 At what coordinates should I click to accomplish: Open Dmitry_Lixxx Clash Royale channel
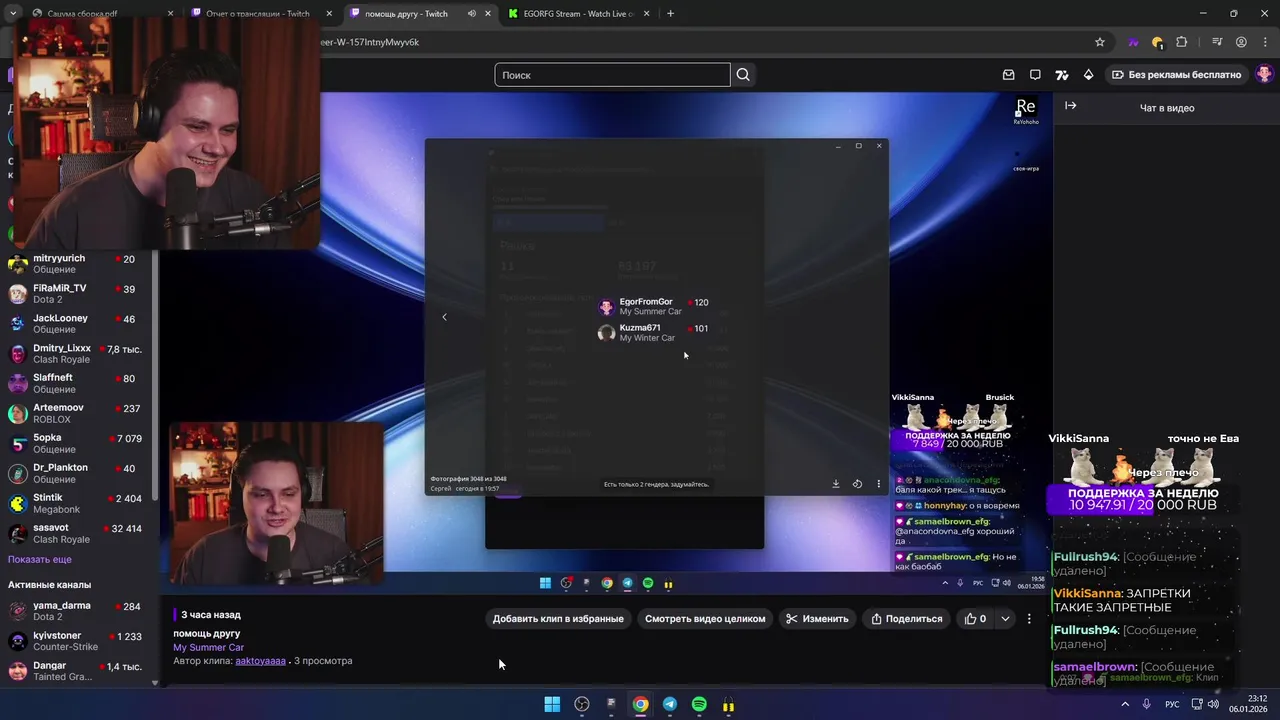point(78,354)
